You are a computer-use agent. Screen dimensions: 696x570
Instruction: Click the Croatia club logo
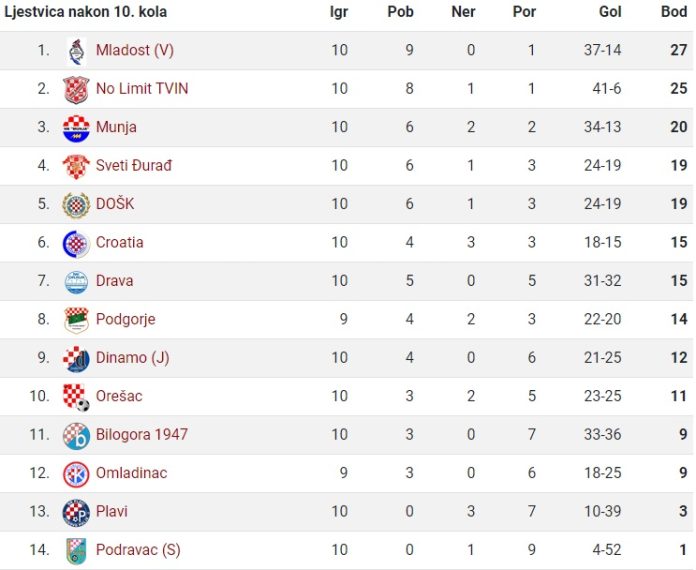[x=76, y=243]
